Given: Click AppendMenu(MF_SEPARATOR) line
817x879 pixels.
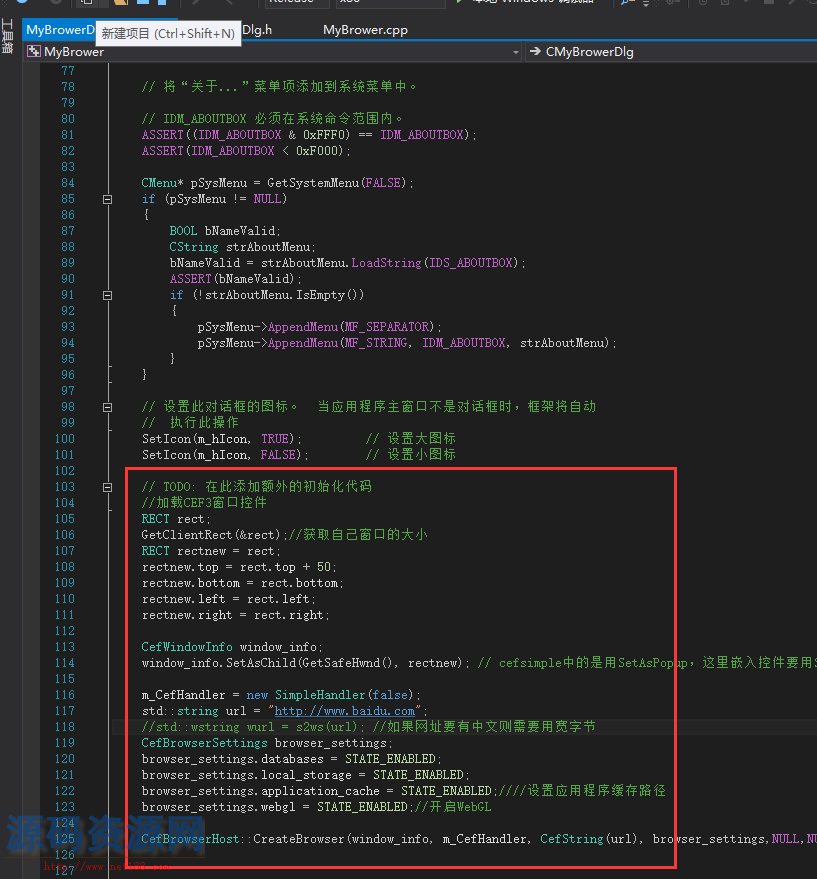Looking at the screenshot, I should pos(319,327).
